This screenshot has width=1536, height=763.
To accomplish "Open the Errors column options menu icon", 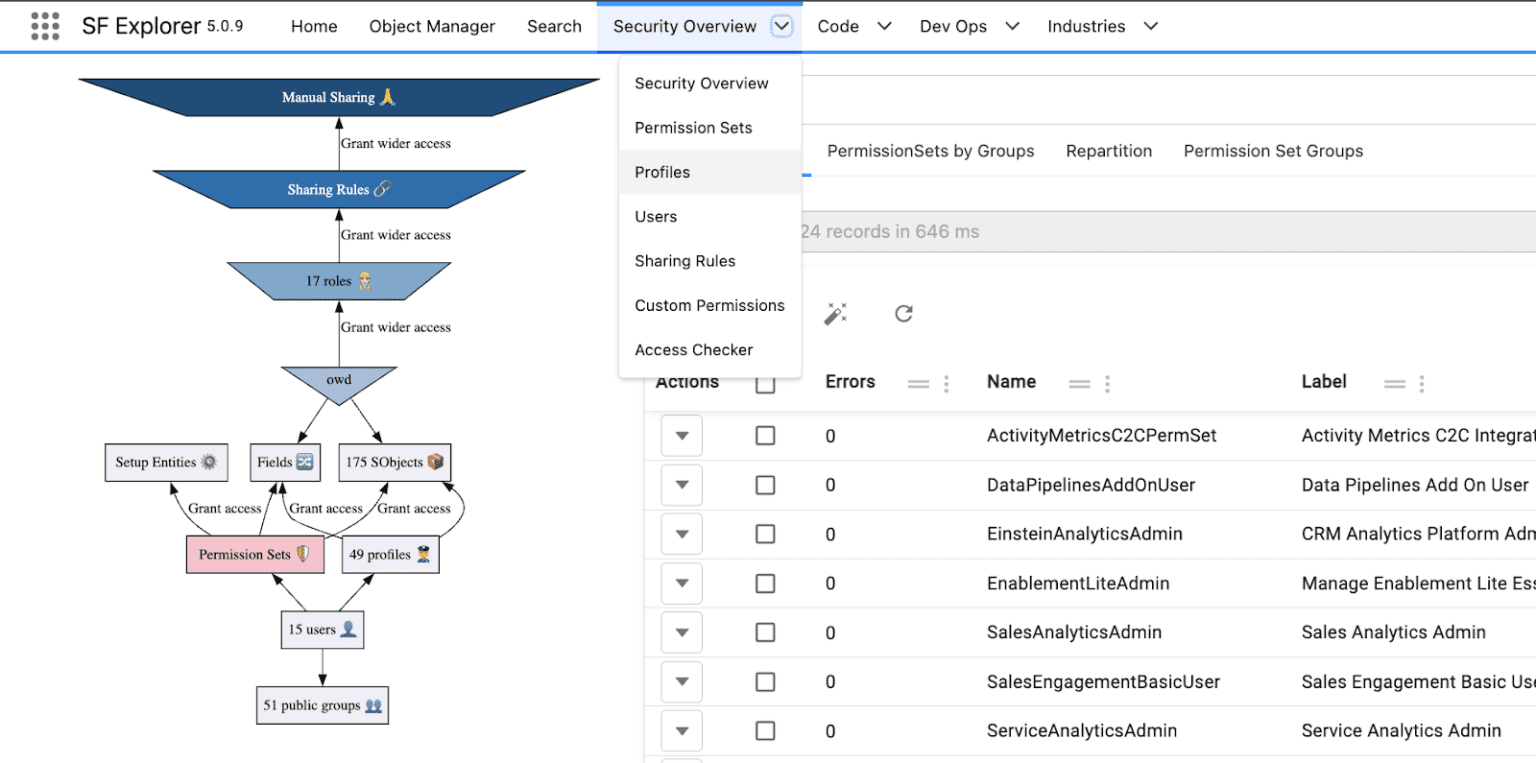I will (946, 383).
